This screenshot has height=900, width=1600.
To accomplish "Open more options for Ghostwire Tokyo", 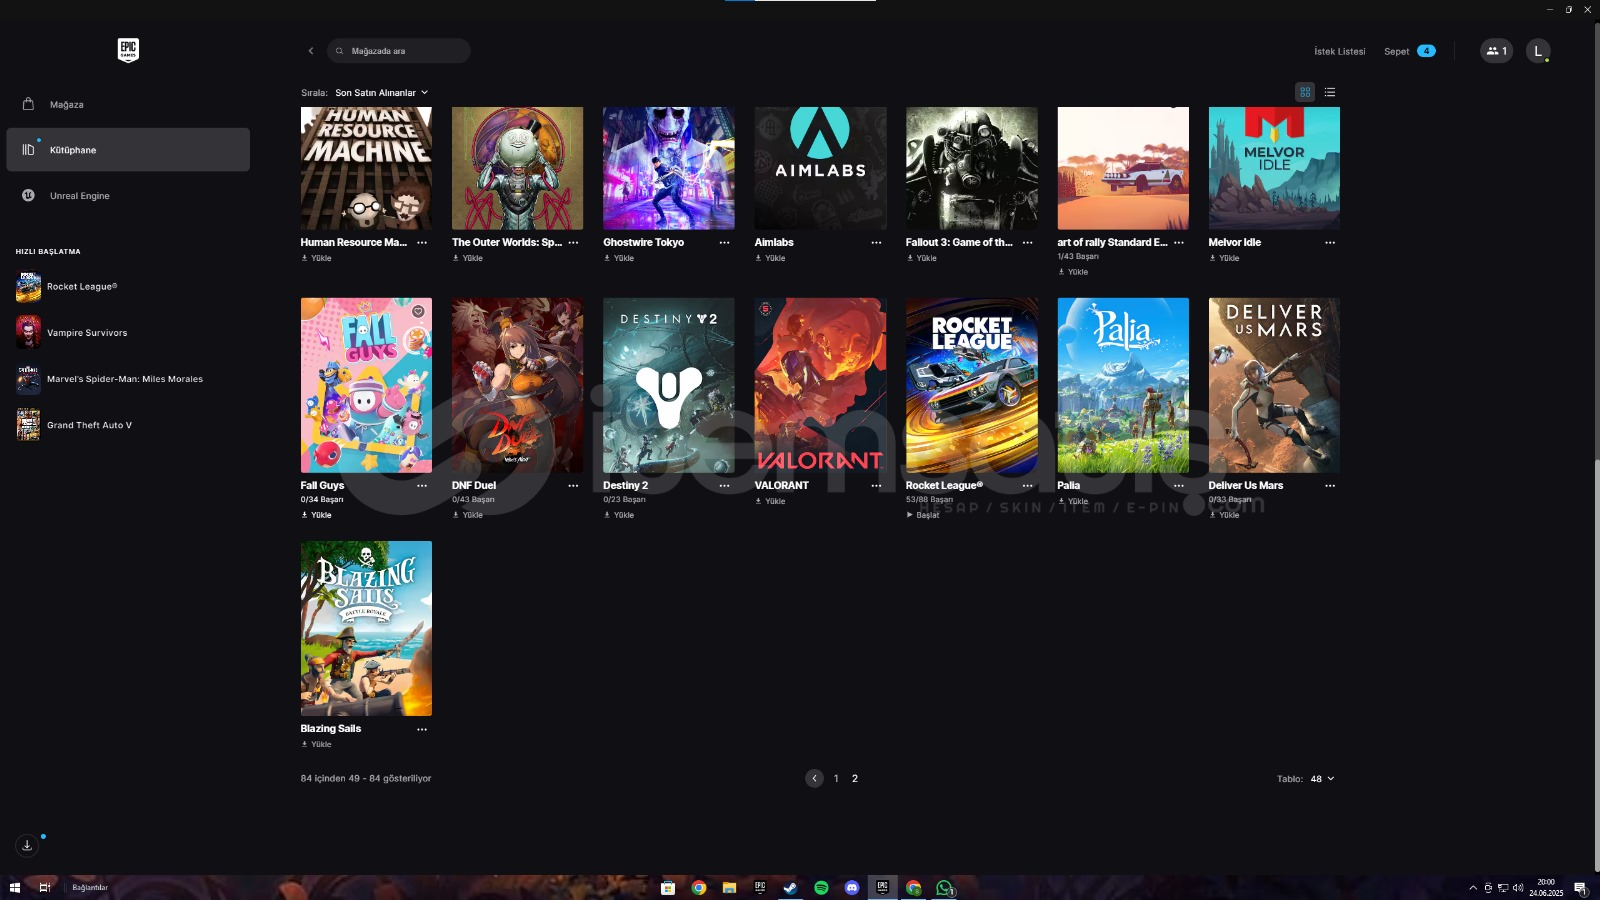I will (724, 243).
